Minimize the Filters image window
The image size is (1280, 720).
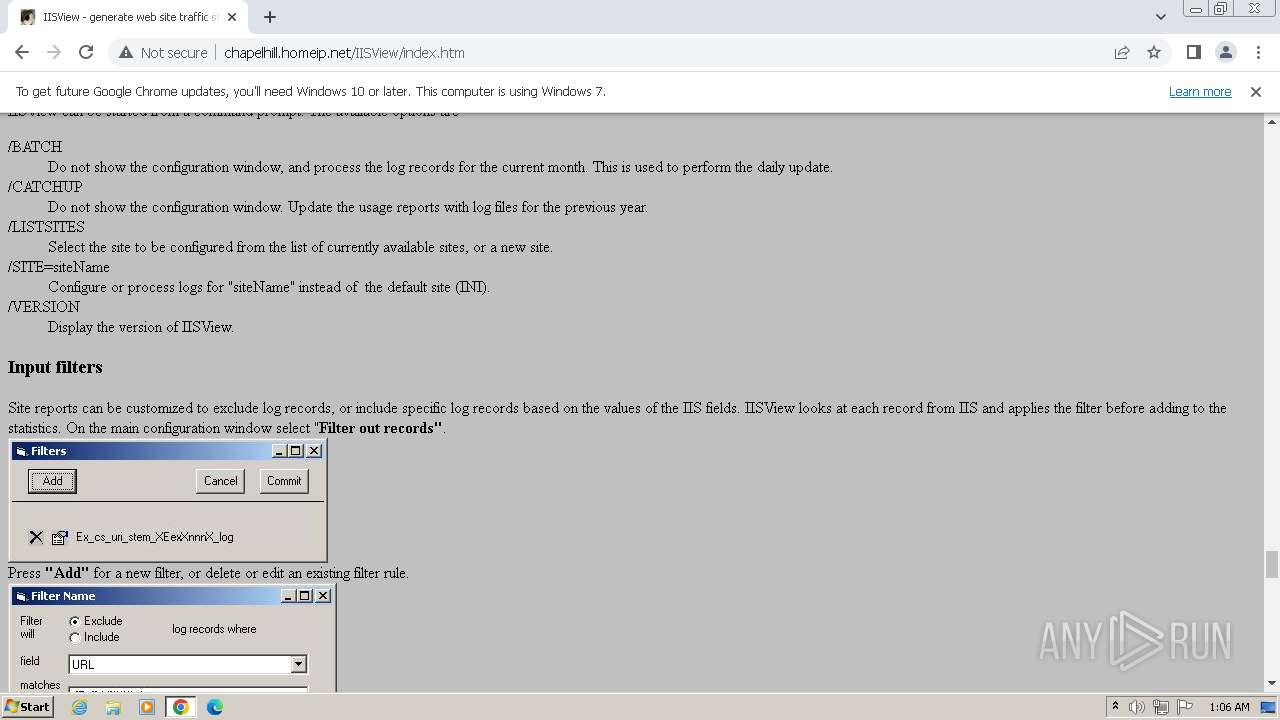click(x=279, y=451)
